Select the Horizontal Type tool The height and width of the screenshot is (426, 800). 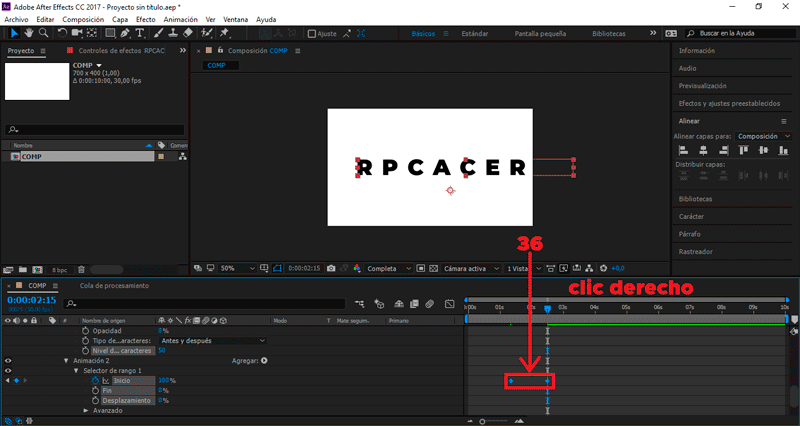pos(140,33)
